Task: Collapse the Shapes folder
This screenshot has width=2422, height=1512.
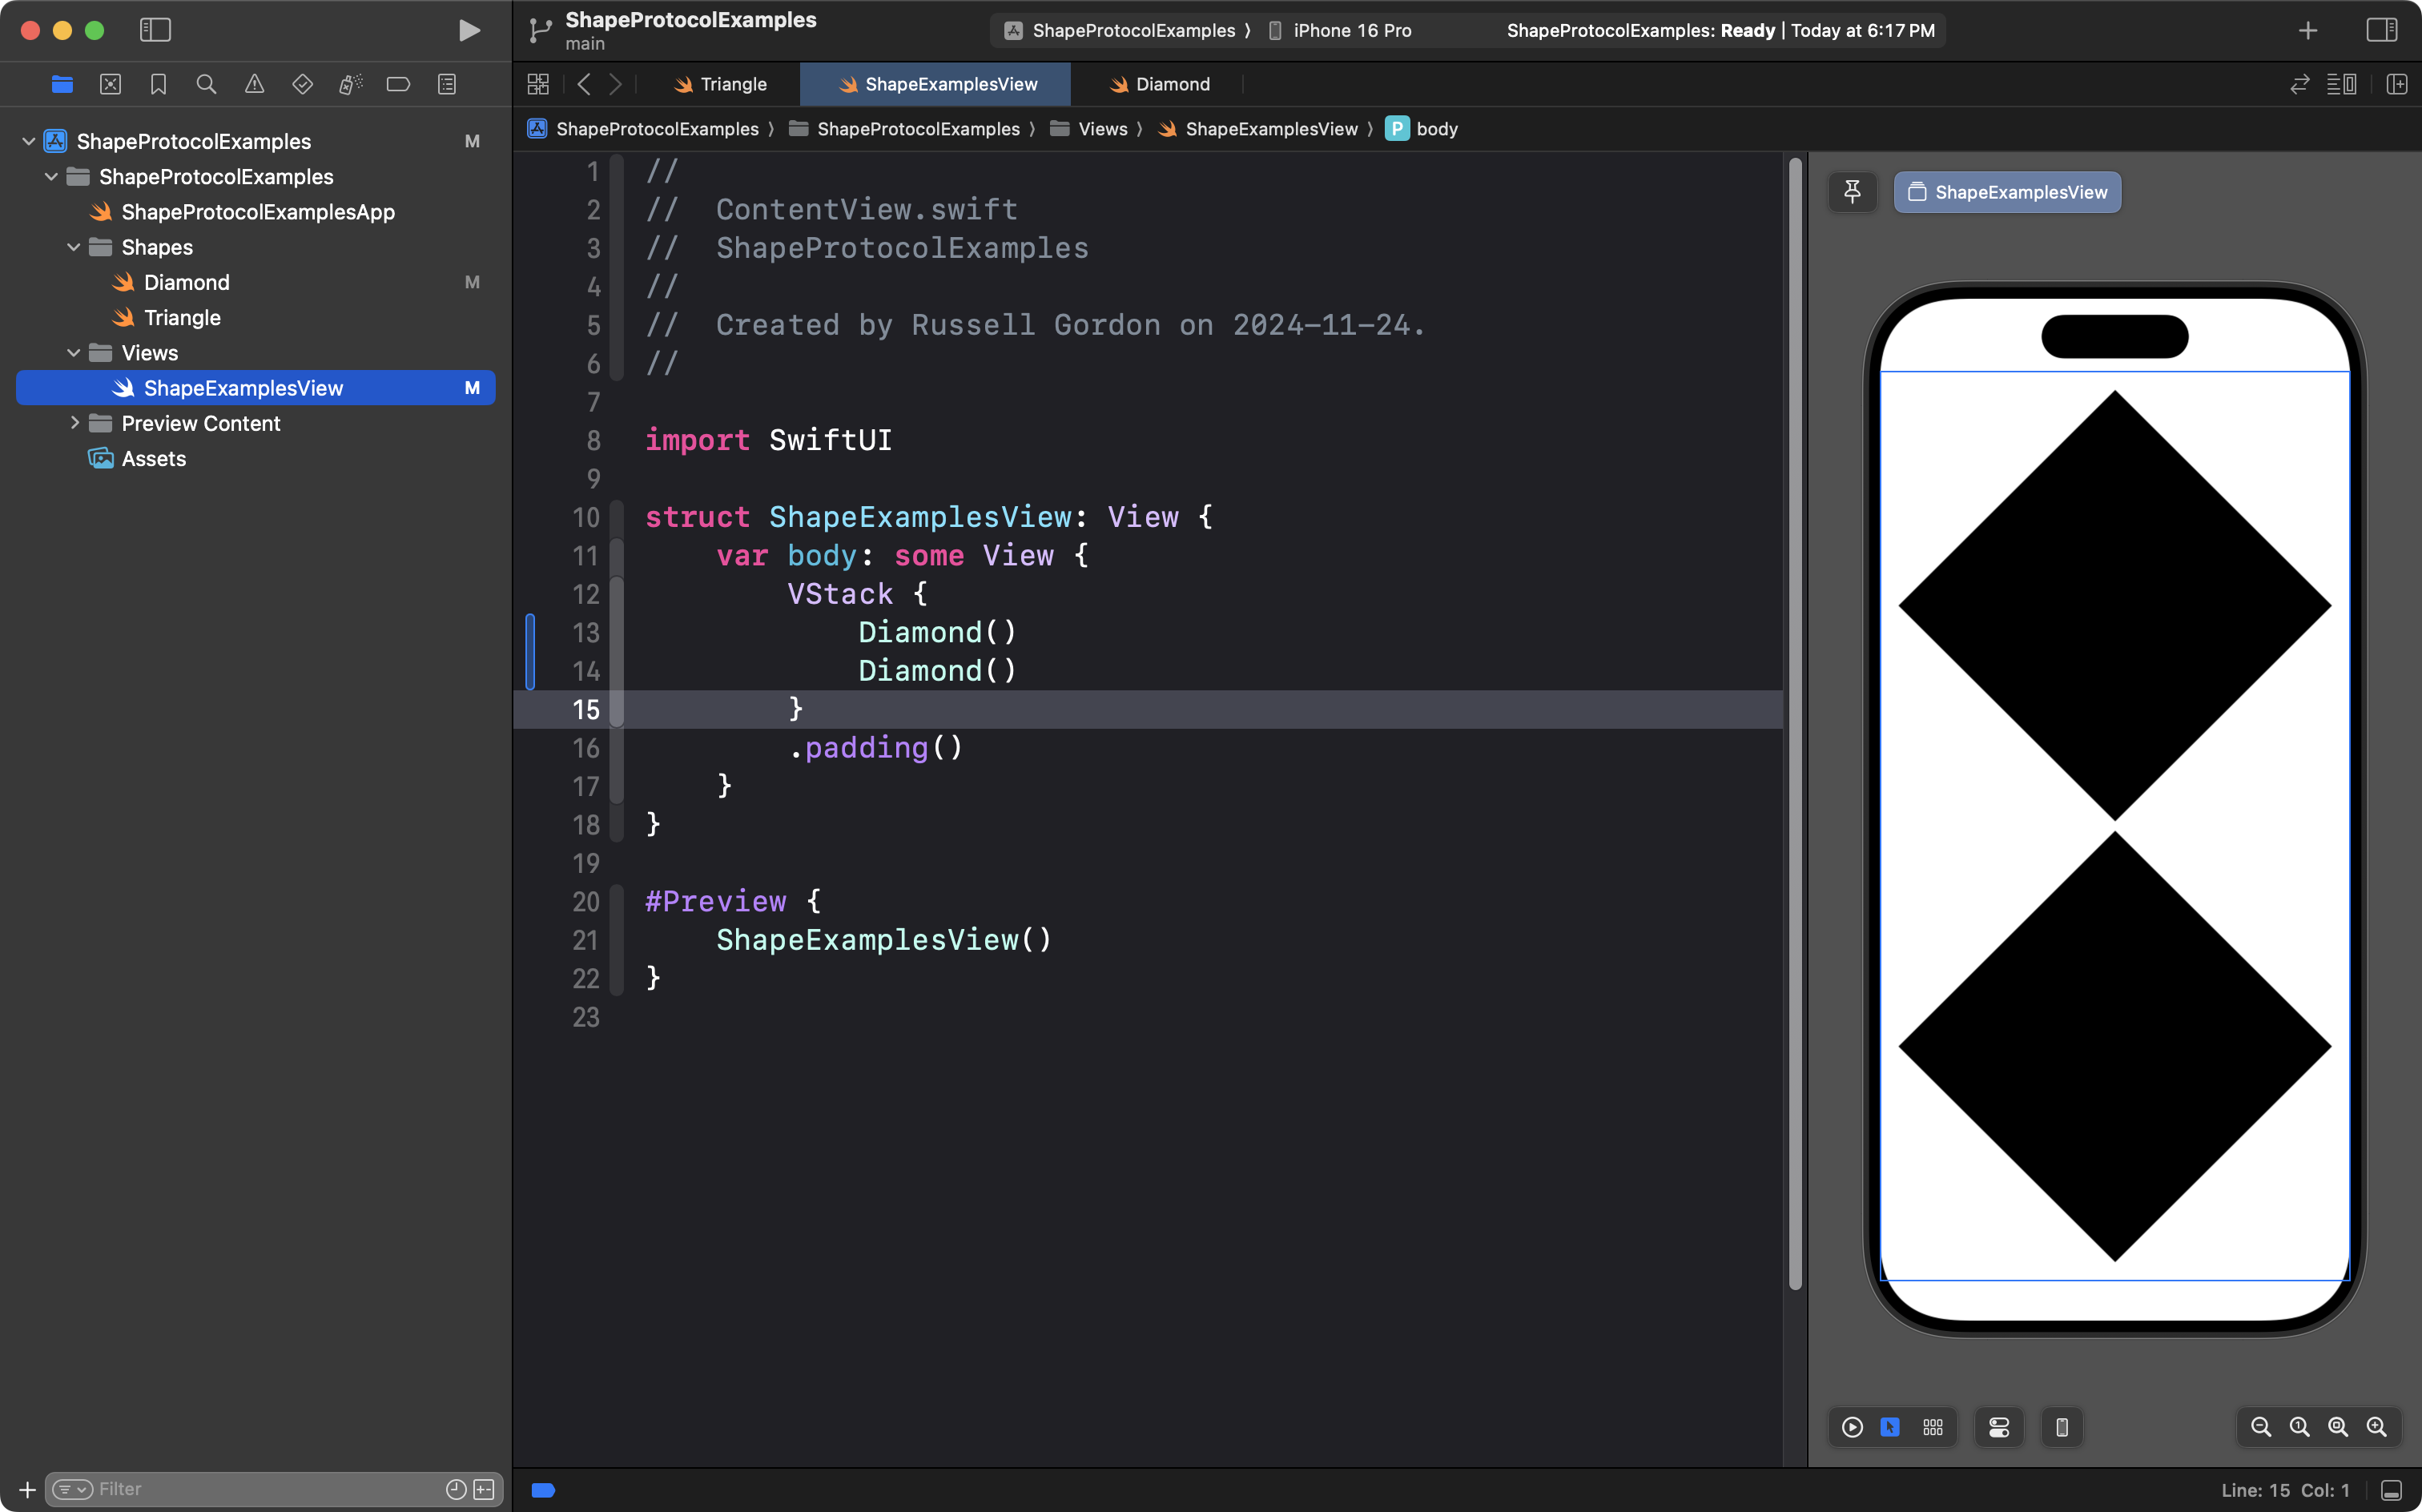Action: pyautogui.click(x=73, y=247)
